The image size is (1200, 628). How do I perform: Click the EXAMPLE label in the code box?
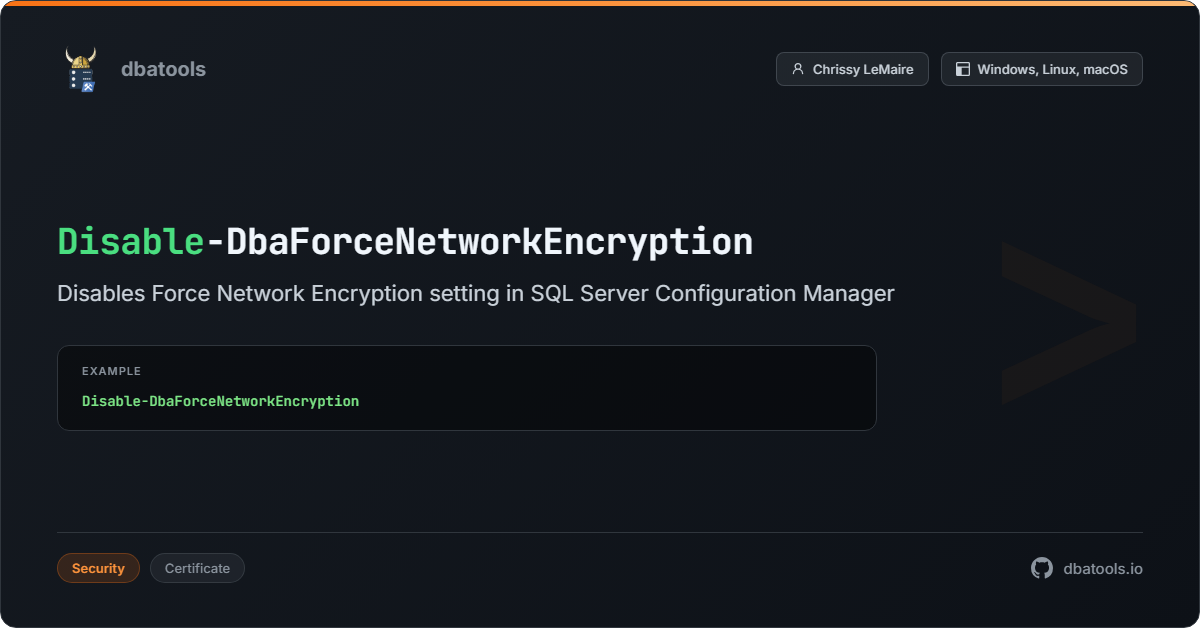[111, 371]
